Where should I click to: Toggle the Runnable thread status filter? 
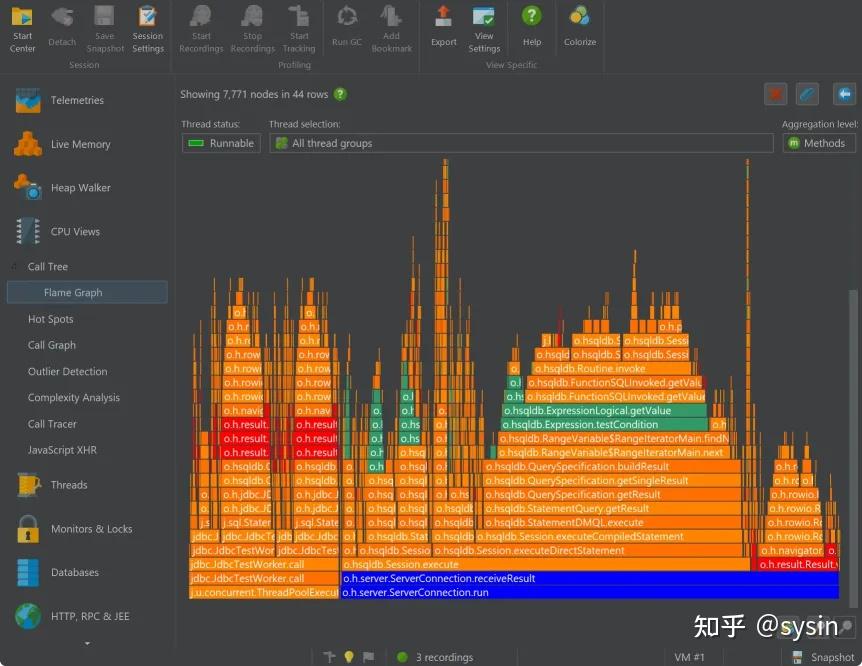[x=220, y=143]
